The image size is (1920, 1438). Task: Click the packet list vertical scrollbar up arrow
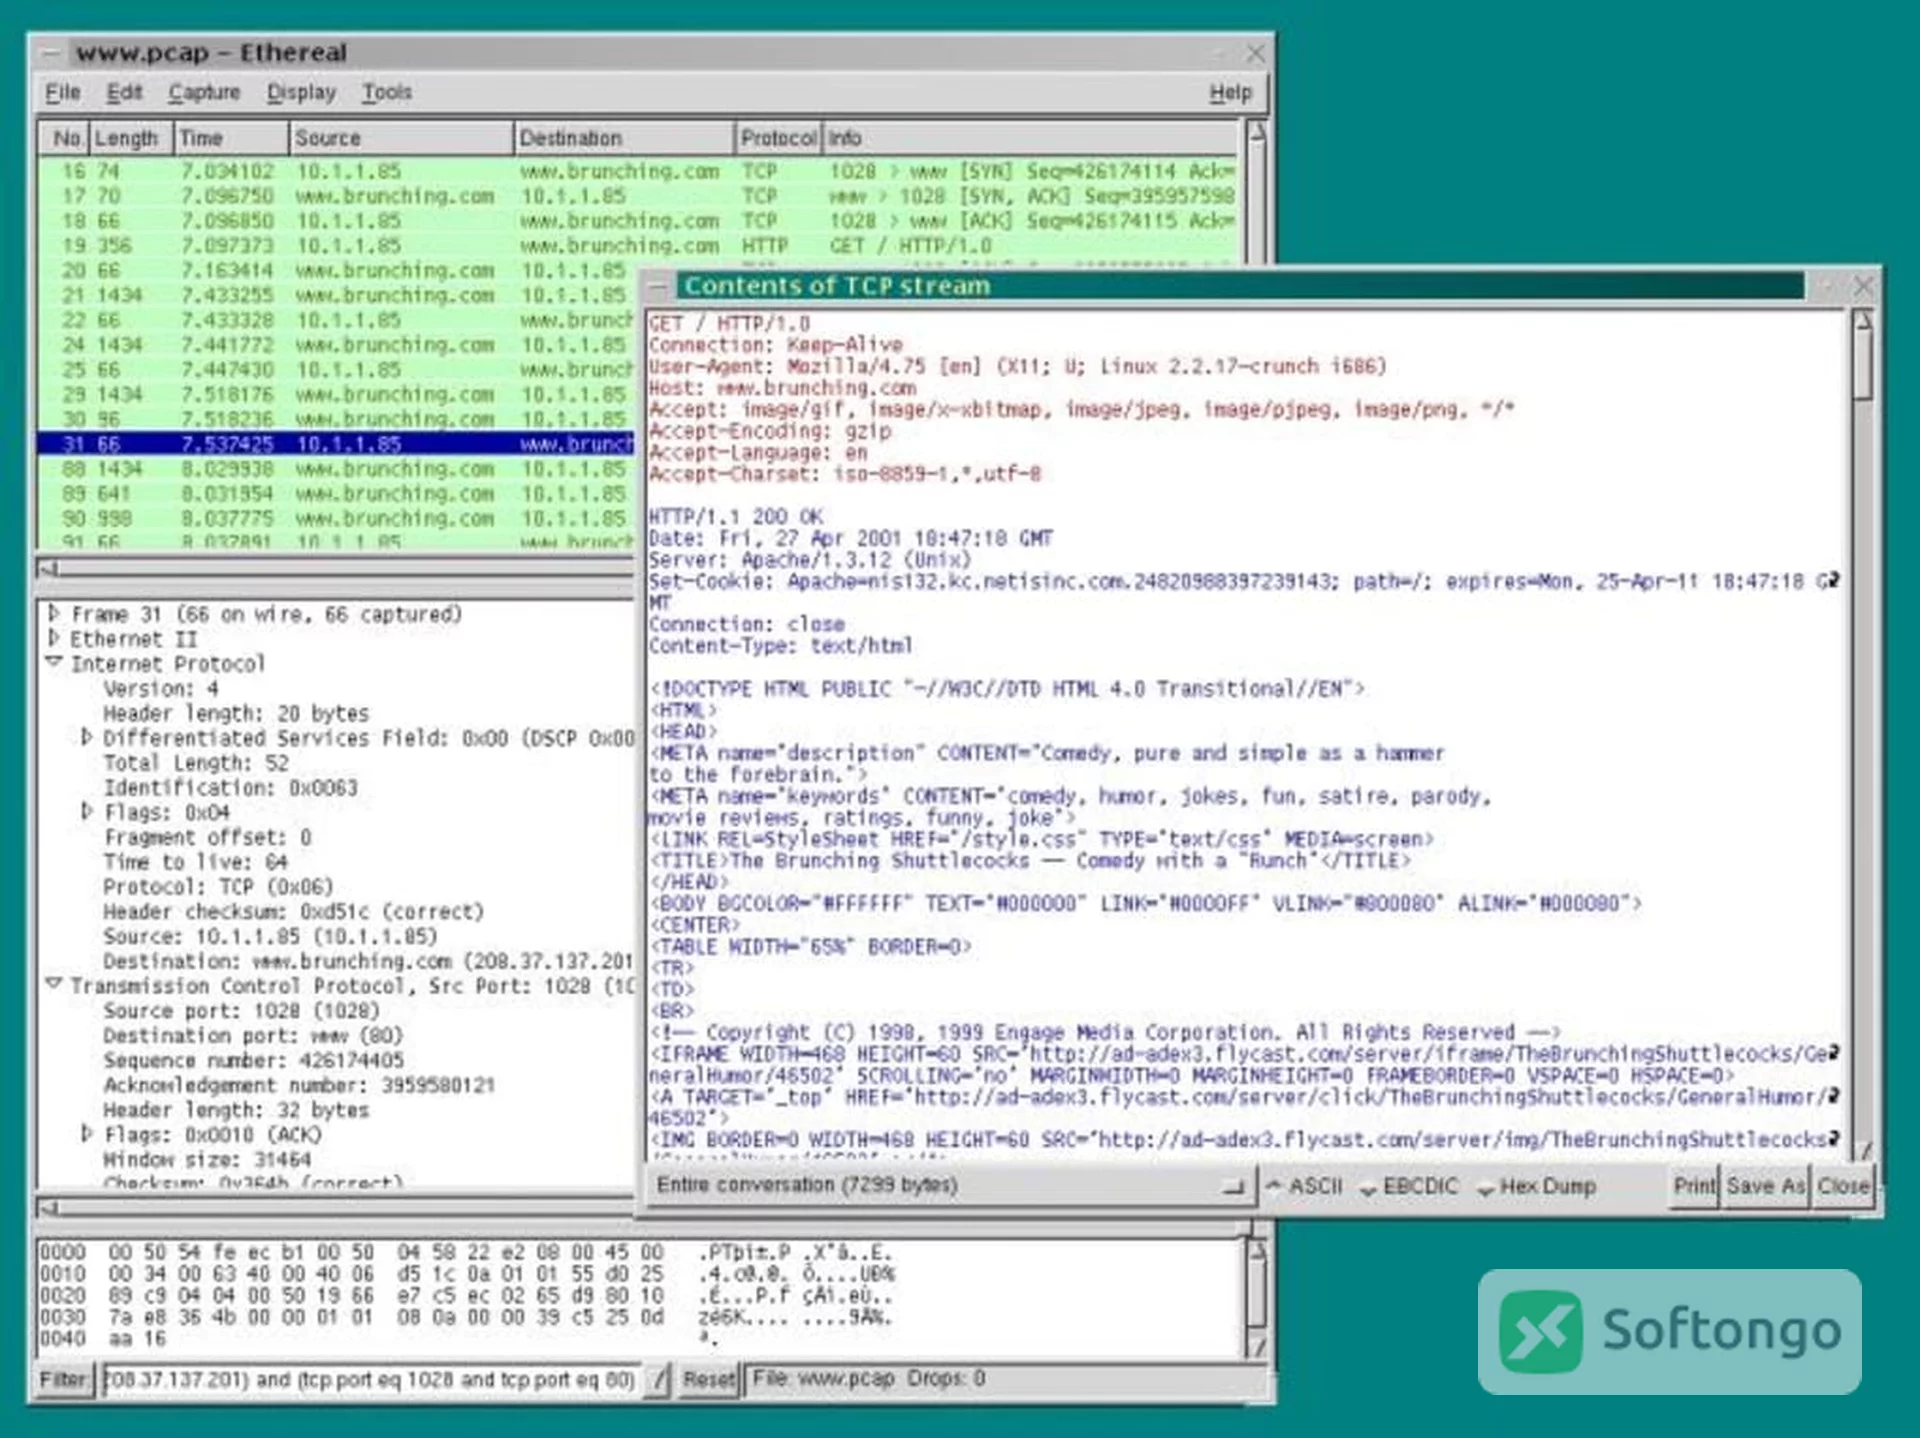[x=1257, y=132]
